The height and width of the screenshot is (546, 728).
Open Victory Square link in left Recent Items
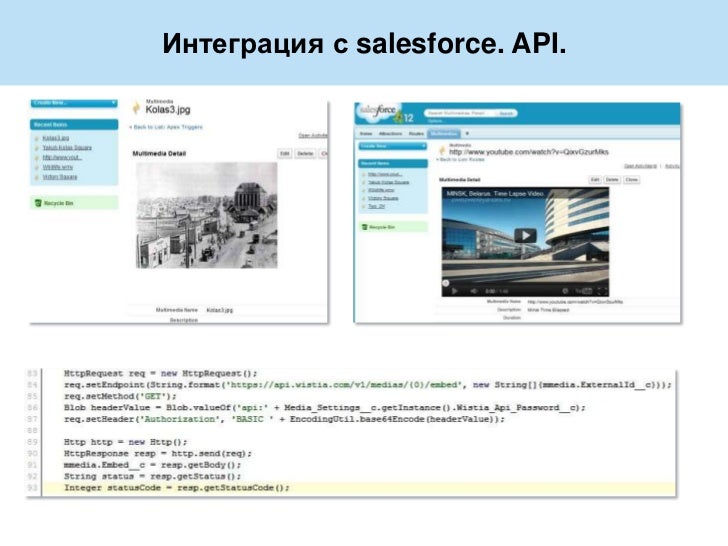coord(60,177)
